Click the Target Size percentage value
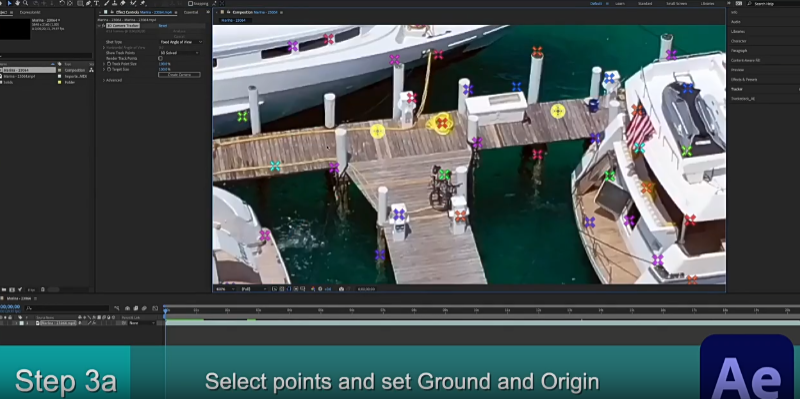 point(164,69)
